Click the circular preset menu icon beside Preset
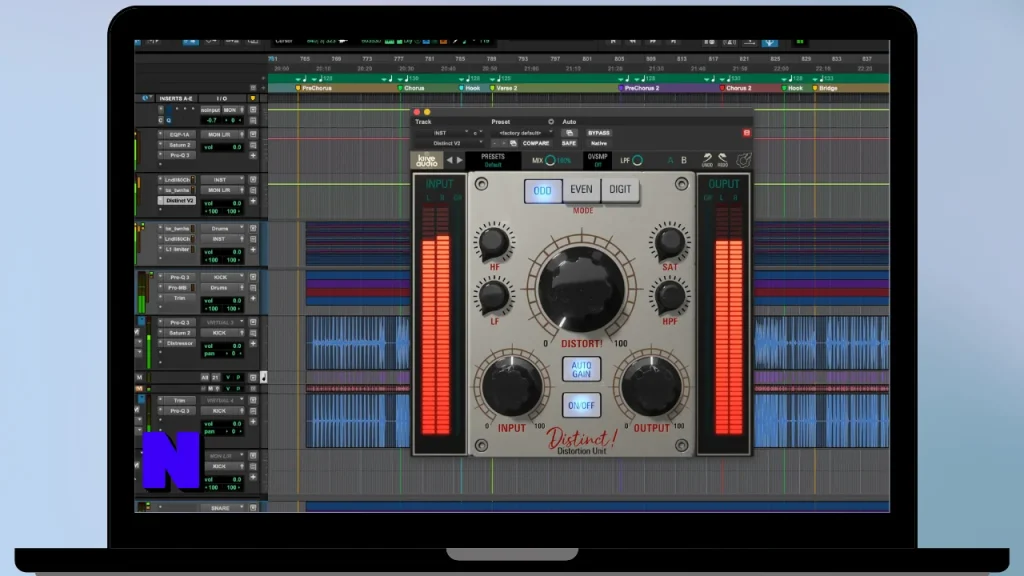 [551, 121]
